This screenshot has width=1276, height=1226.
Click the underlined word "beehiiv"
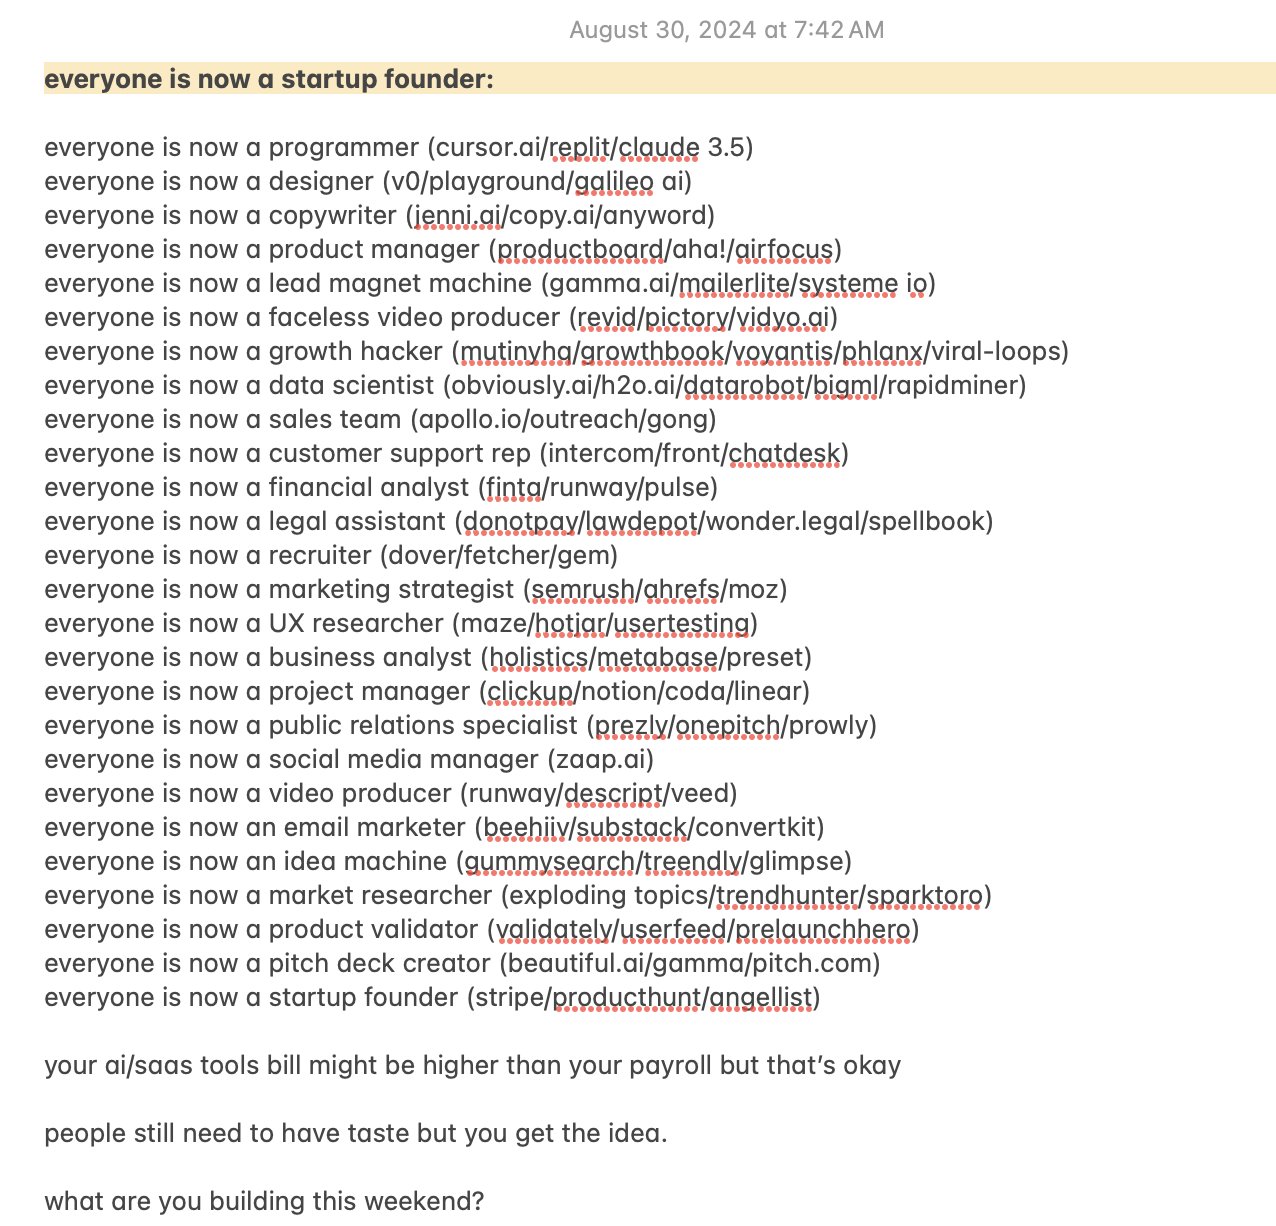tap(525, 828)
